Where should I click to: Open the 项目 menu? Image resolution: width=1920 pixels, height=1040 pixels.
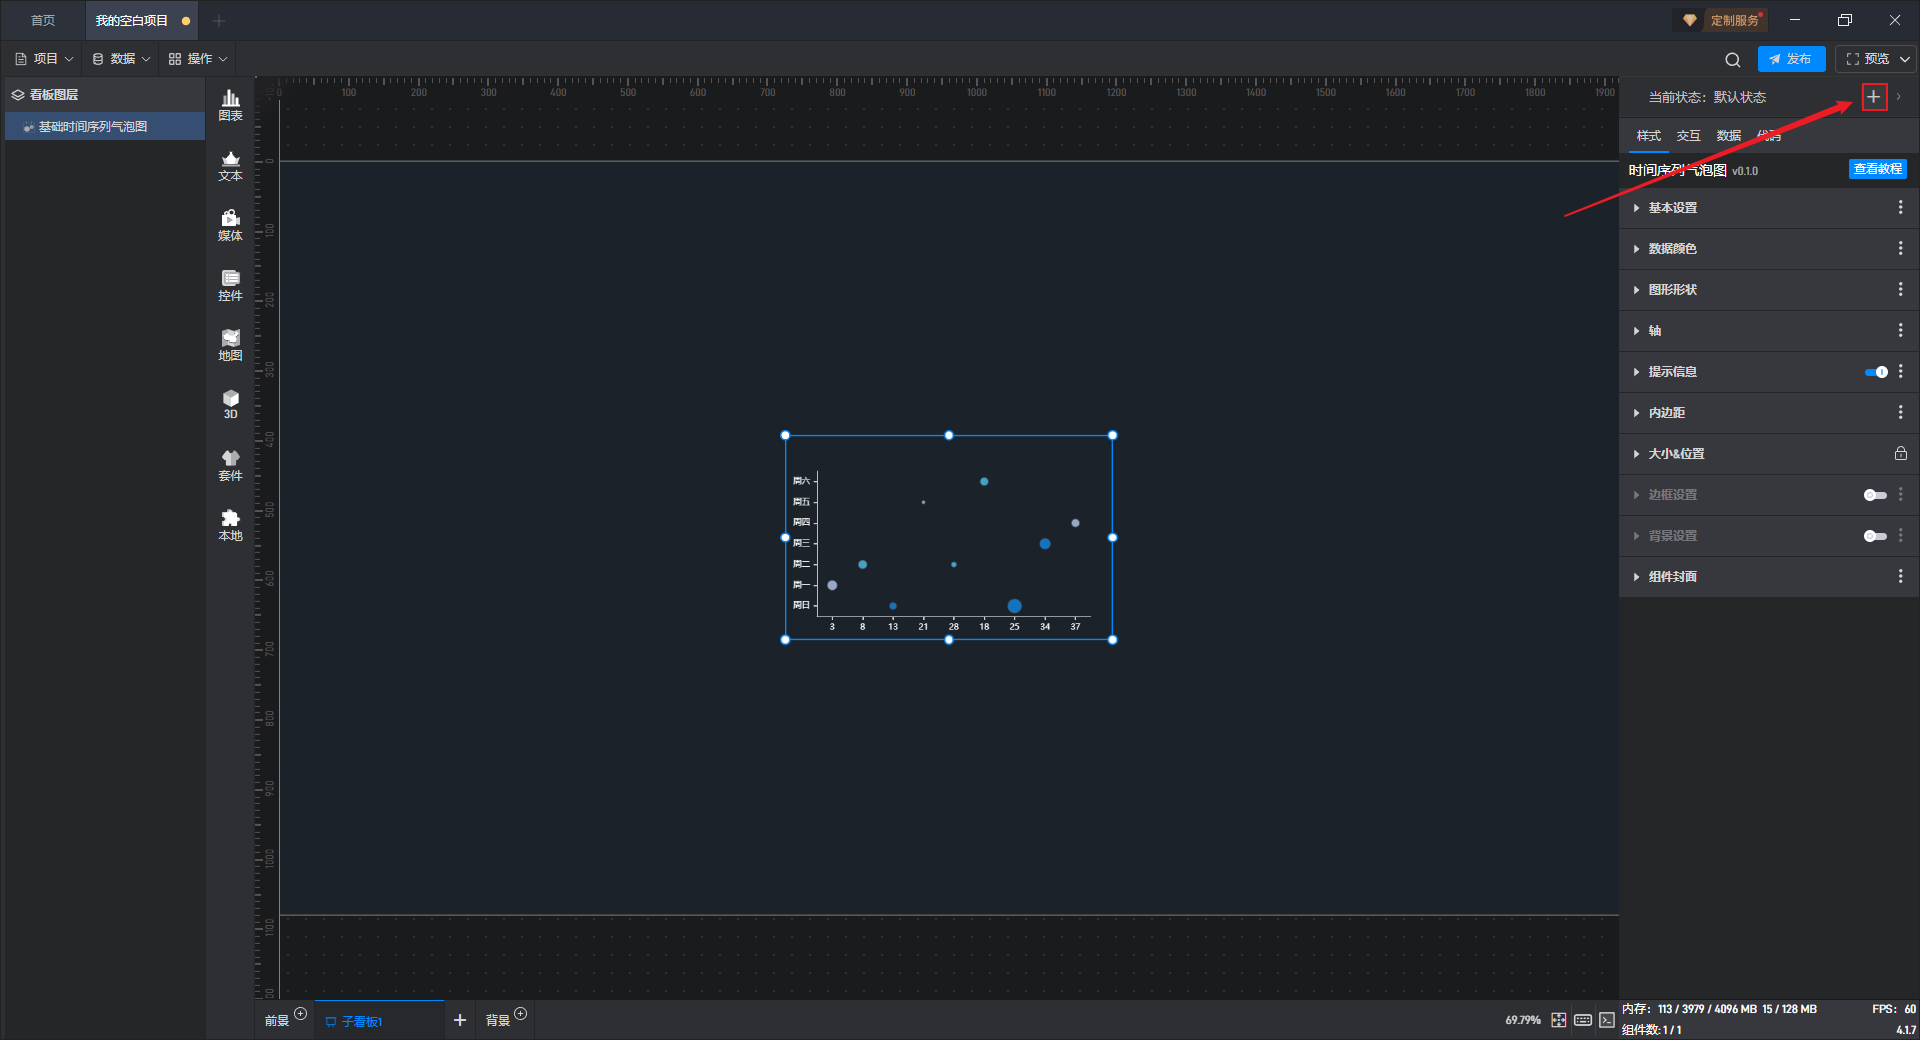pos(44,59)
